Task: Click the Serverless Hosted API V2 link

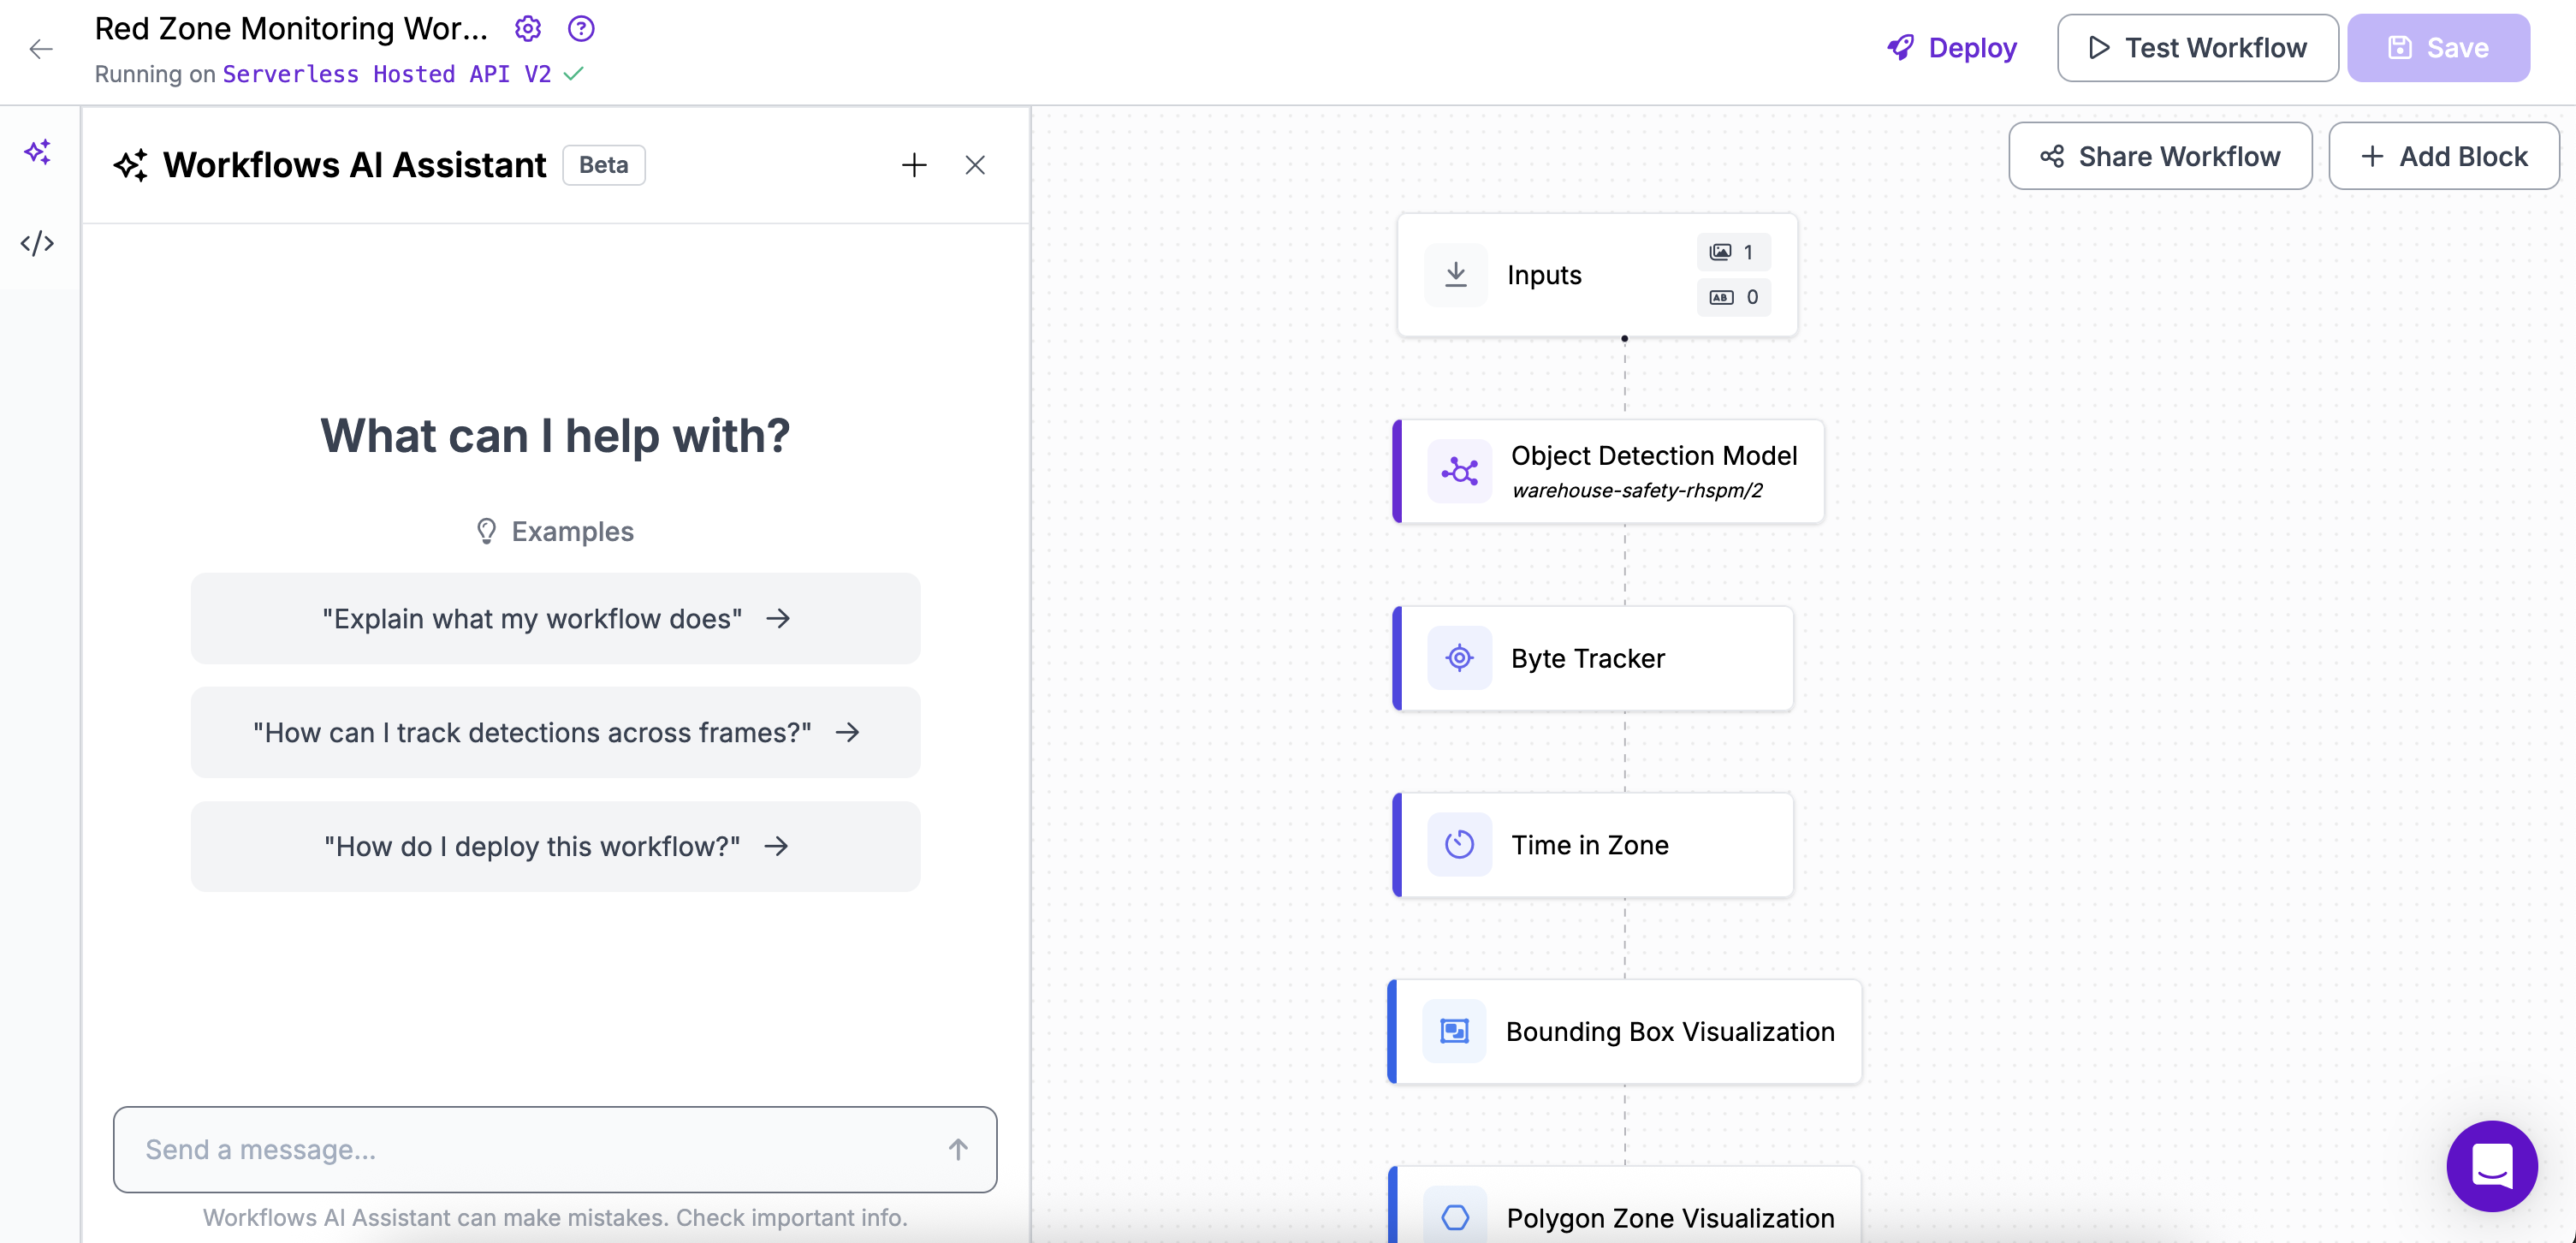Action: [386, 74]
